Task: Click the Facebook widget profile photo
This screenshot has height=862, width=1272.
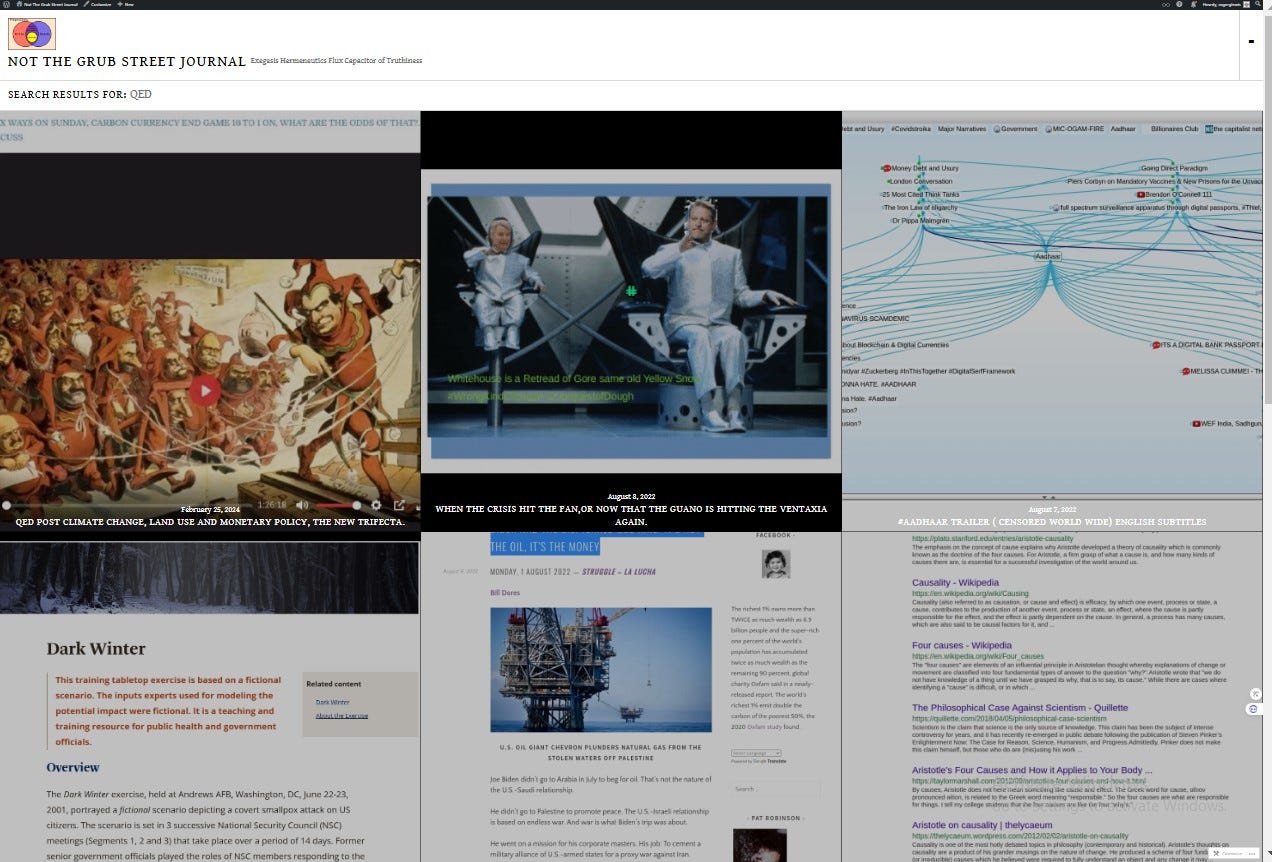Action: tap(775, 564)
